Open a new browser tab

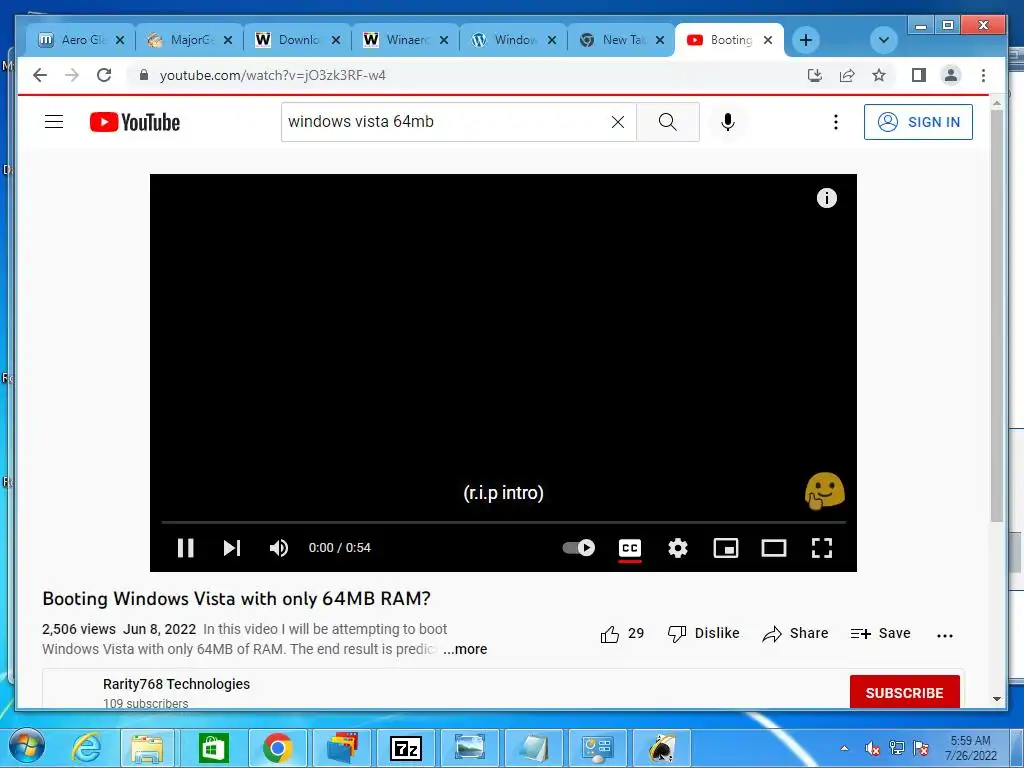point(805,40)
